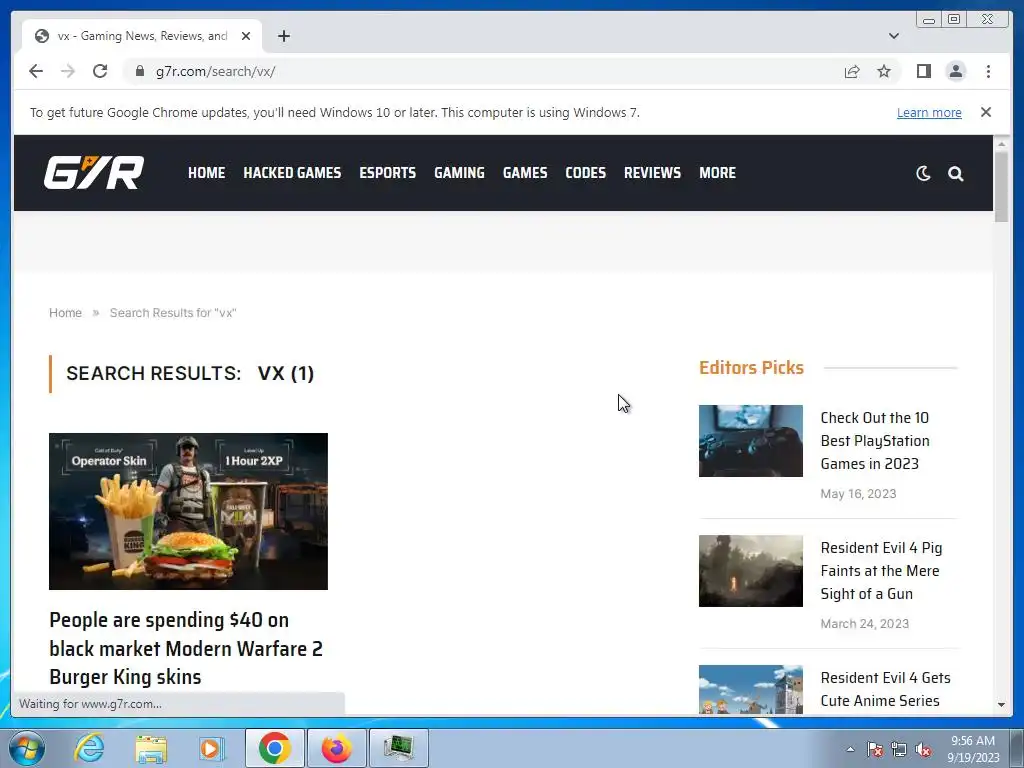Image resolution: width=1024 pixels, height=768 pixels.
Task: Dismiss the Chrome update infobar
Action: pyautogui.click(x=985, y=112)
